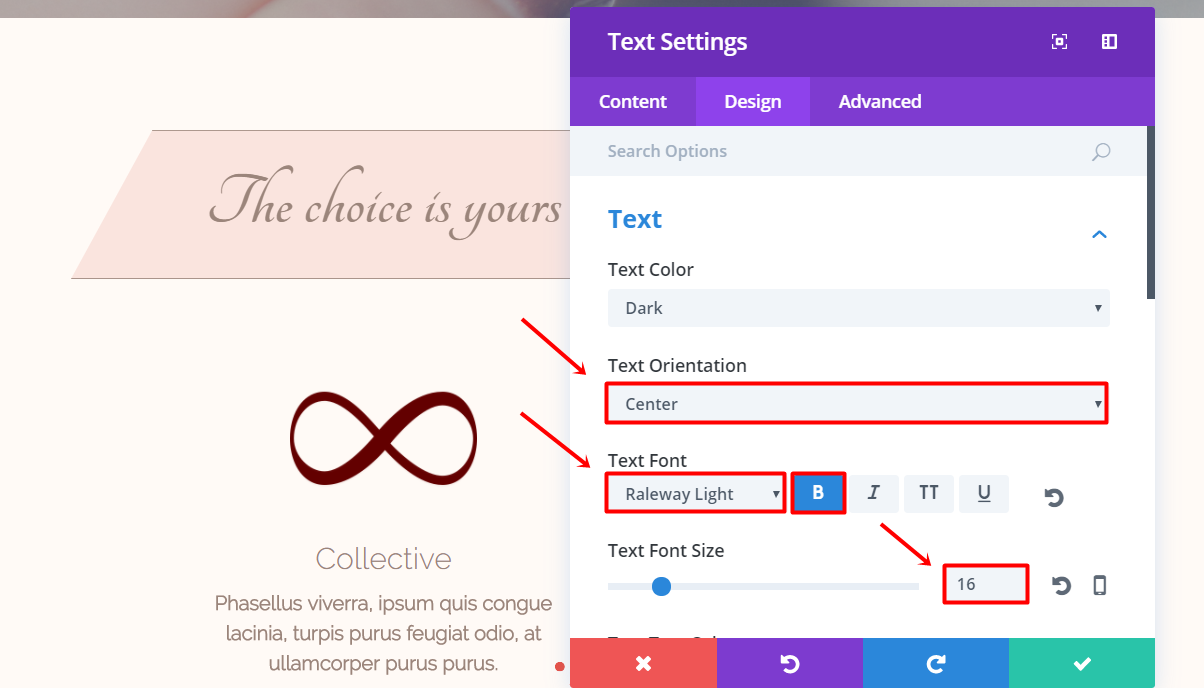The height and width of the screenshot is (688, 1204).
Task: Open responsive phone icon for font size
Action: [x=1100, y=586]
